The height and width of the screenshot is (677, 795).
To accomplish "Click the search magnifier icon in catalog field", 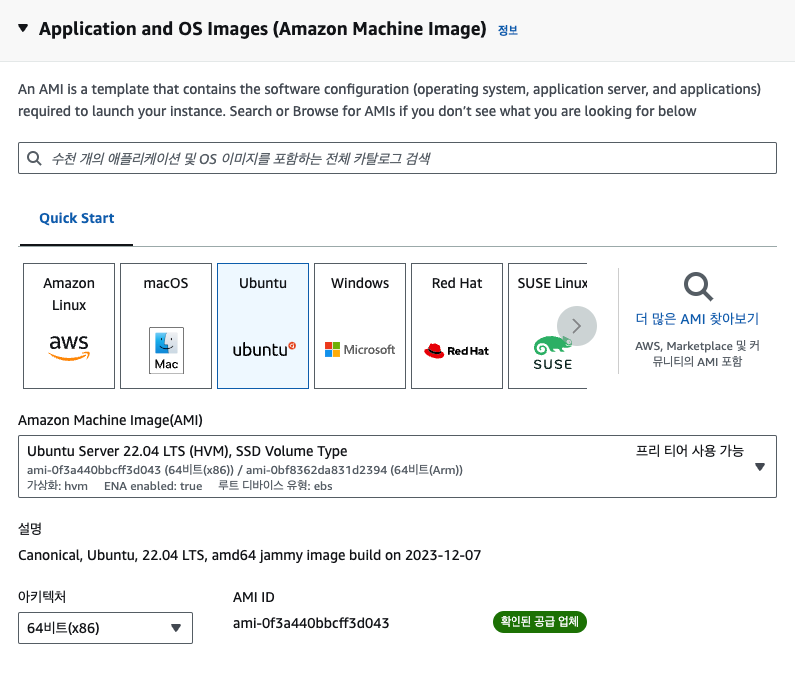I will click(34, 158).
